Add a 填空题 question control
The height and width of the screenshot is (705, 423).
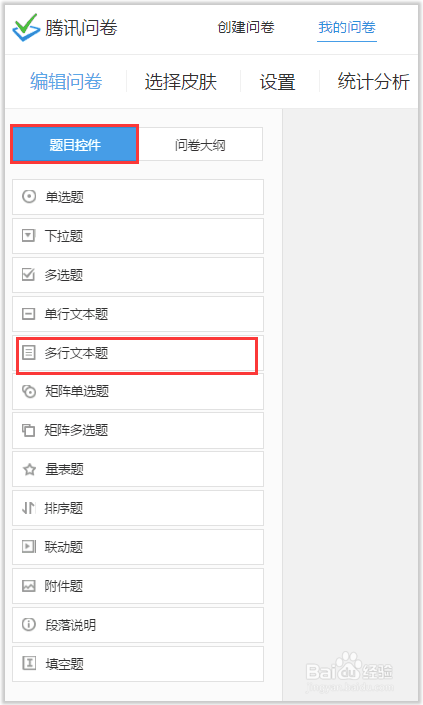pos(138,664)
